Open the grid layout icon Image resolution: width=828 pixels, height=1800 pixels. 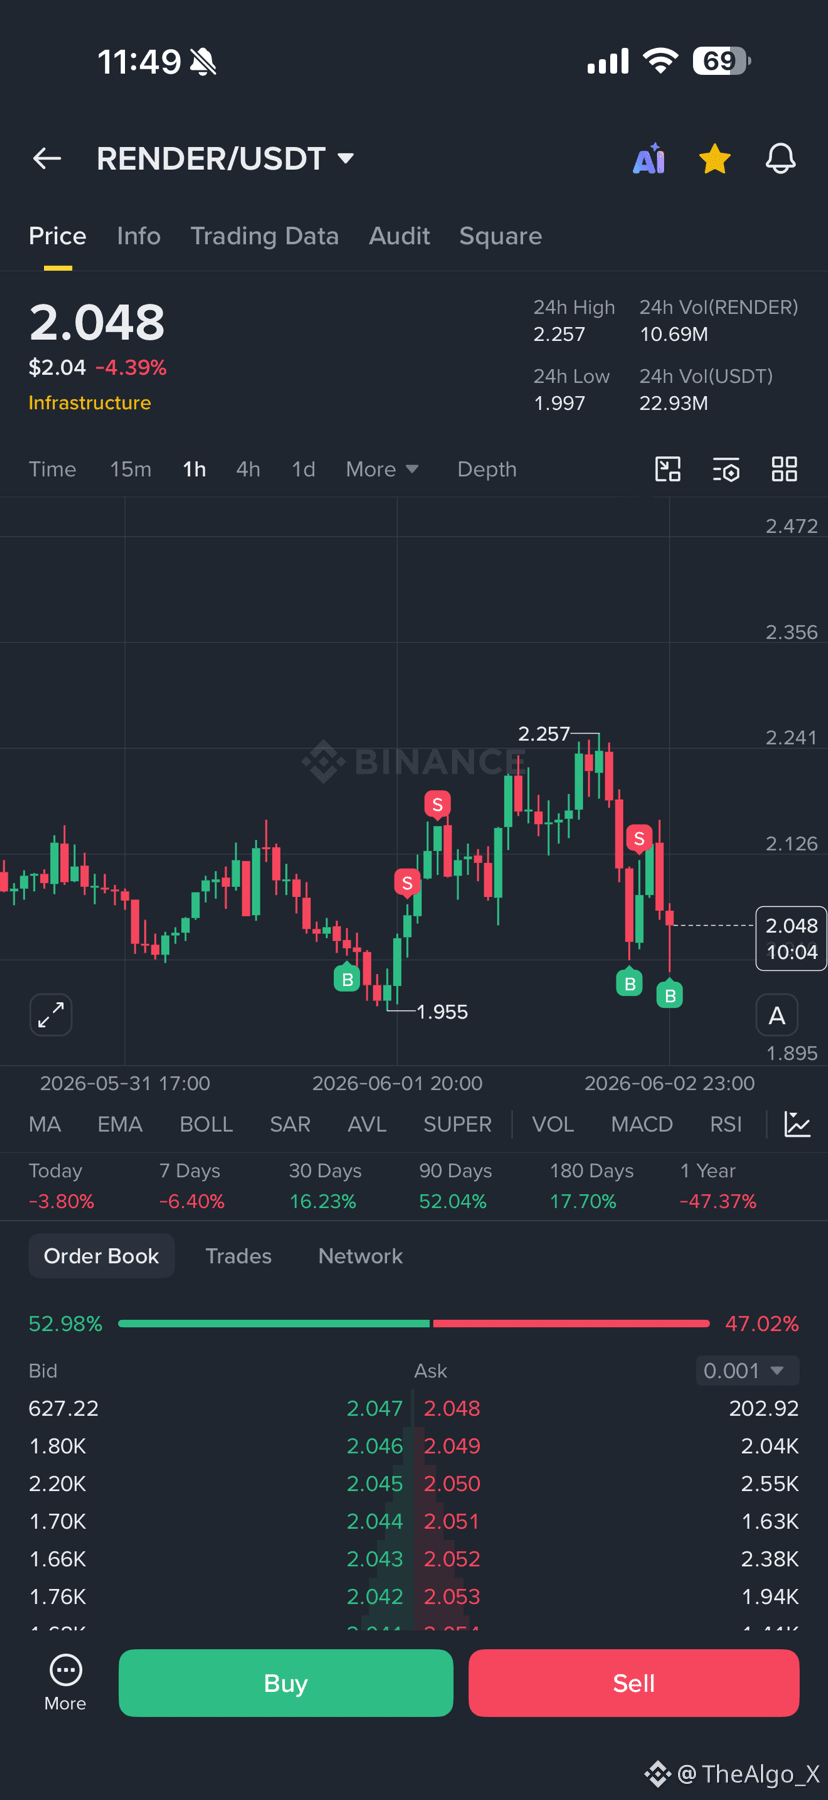785,469
